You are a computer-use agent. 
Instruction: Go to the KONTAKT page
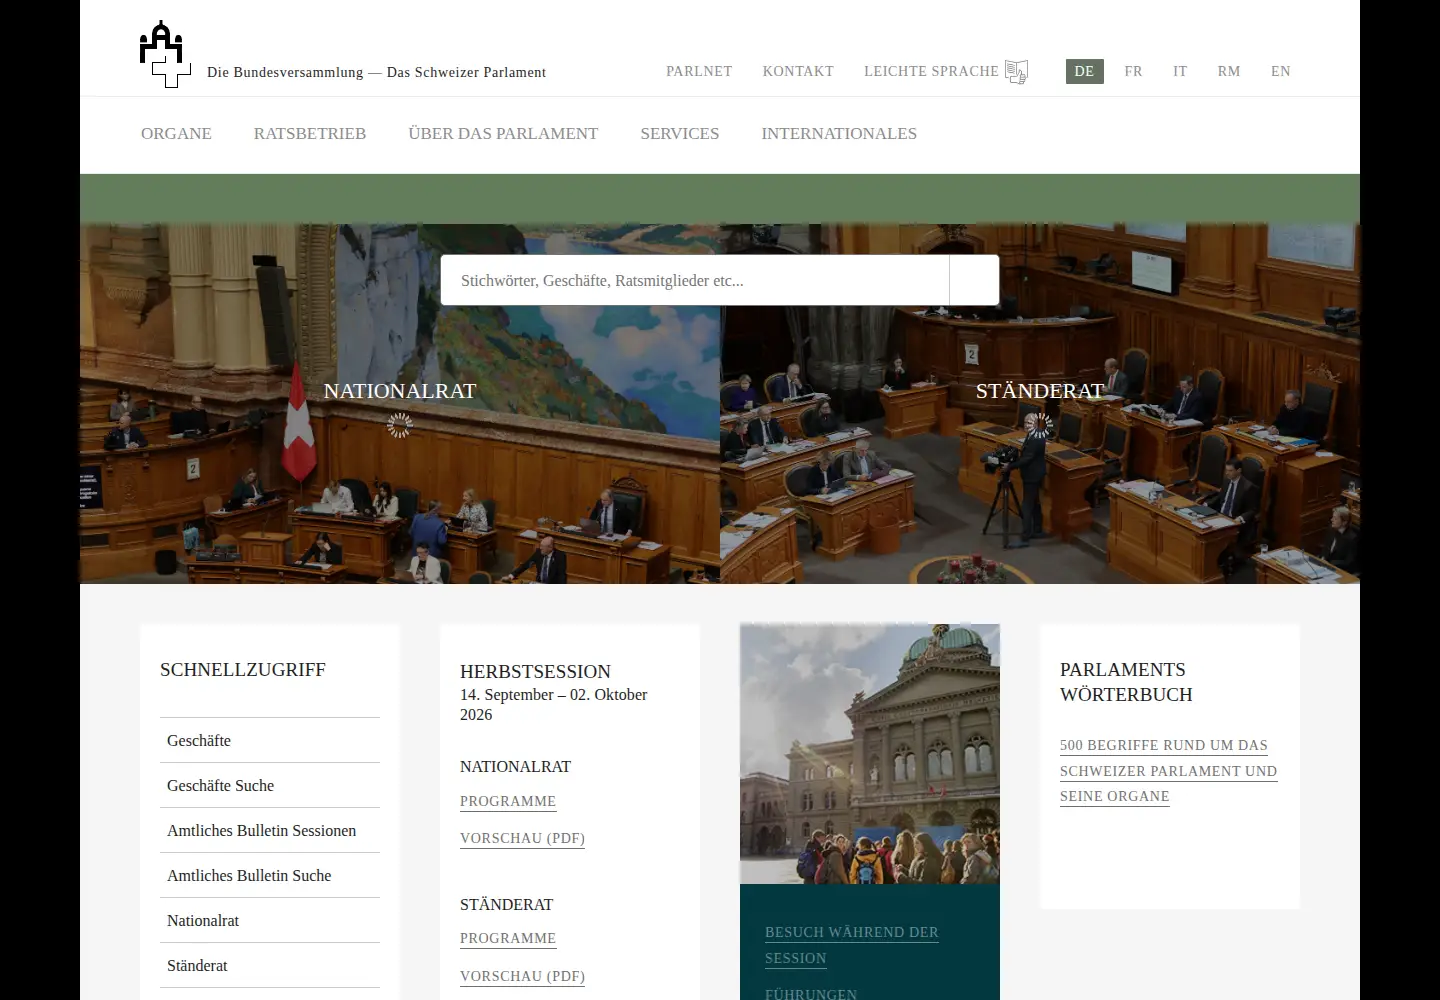click(x=798, y=71)
